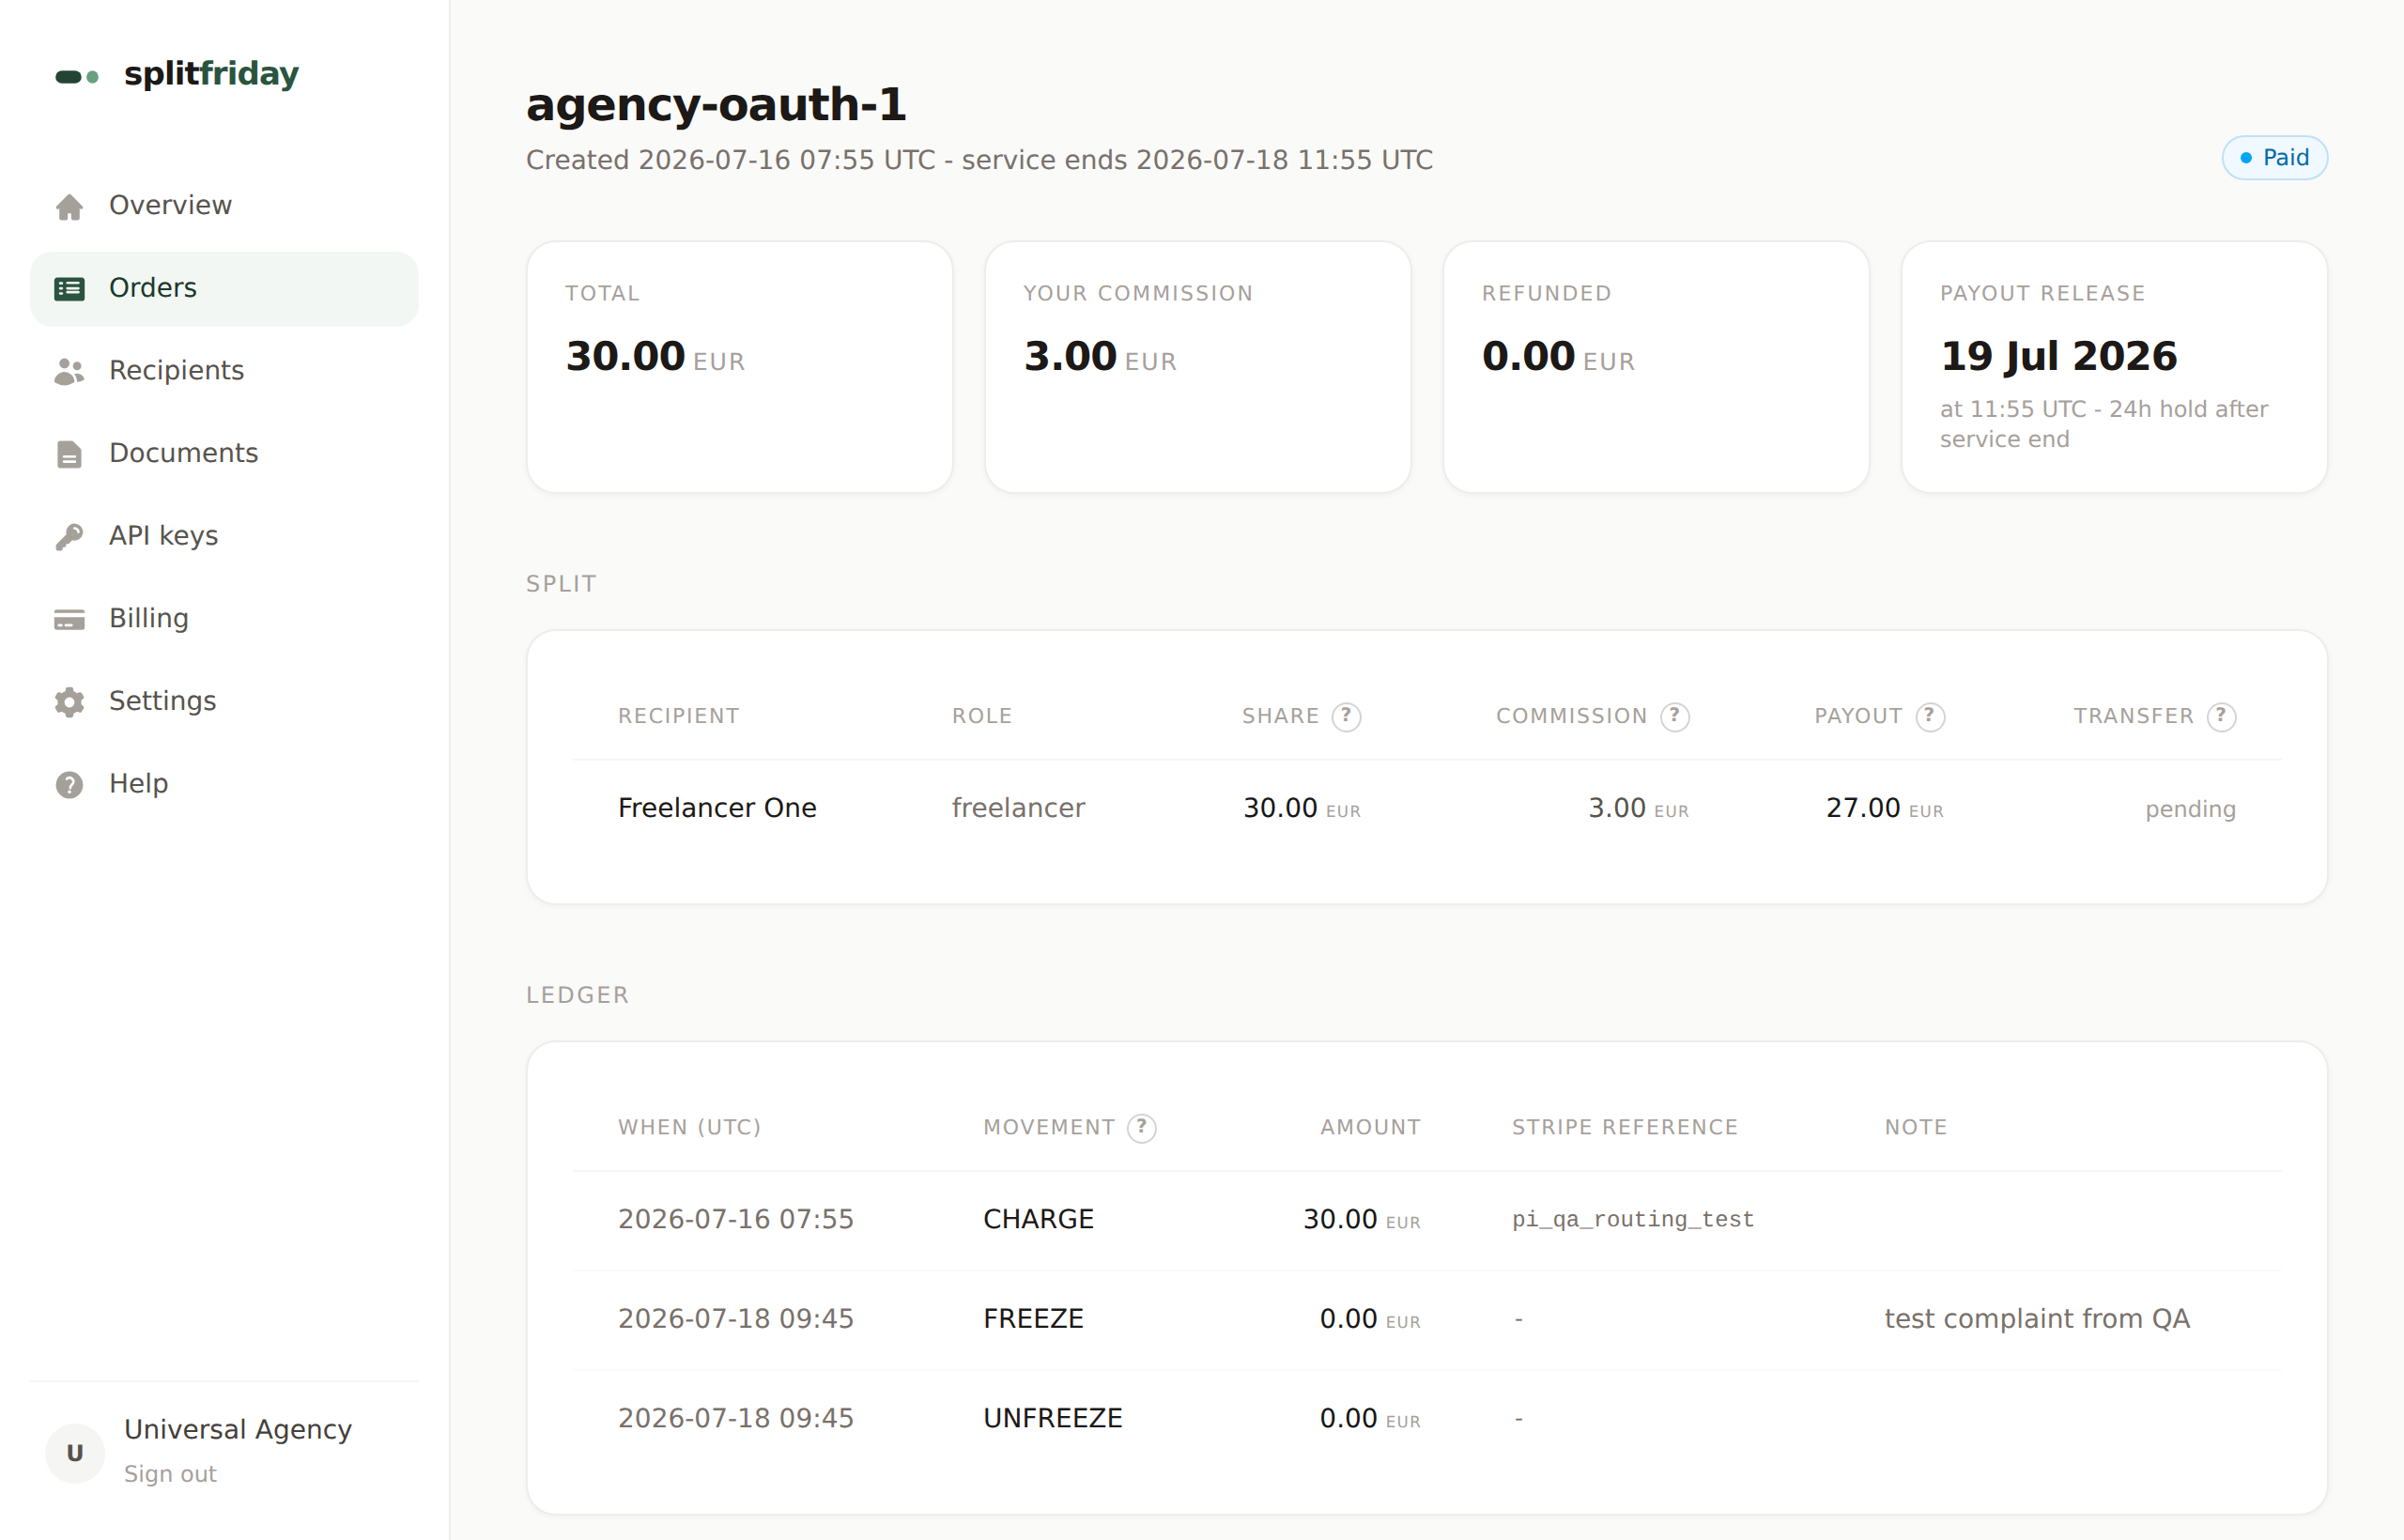Image resolution: width=2404 pixels, height=1540 pixels.
Task: Click the Help question mark icon
Action: pyautogui.click(x=69, y=785)
